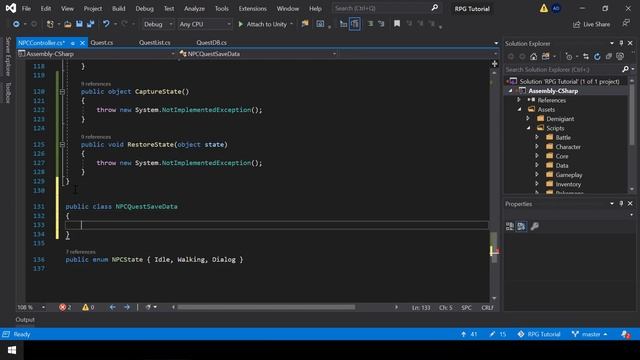Click the editor horizontal scrollbar thumb

[266, 307]
